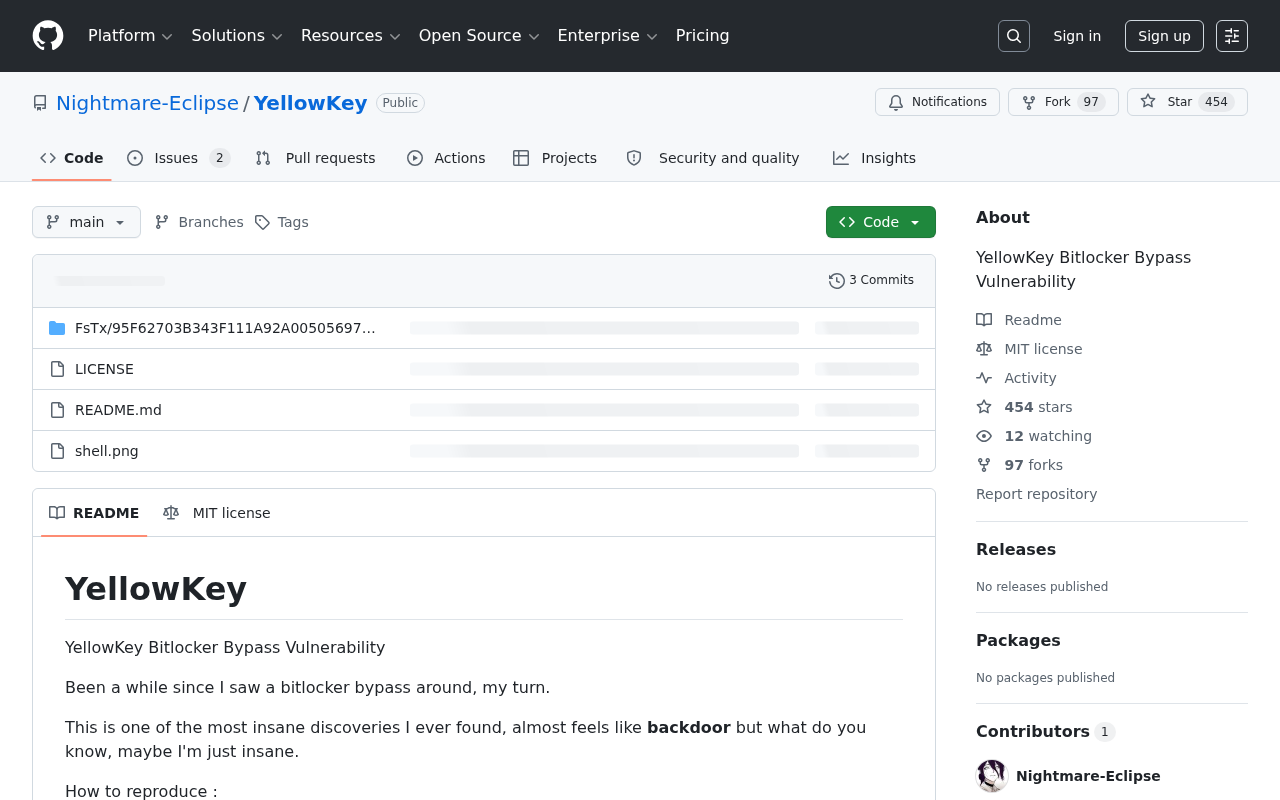Select the MIT license tab in file viewer
The image size is (1280, 800).
pos(217,513)
